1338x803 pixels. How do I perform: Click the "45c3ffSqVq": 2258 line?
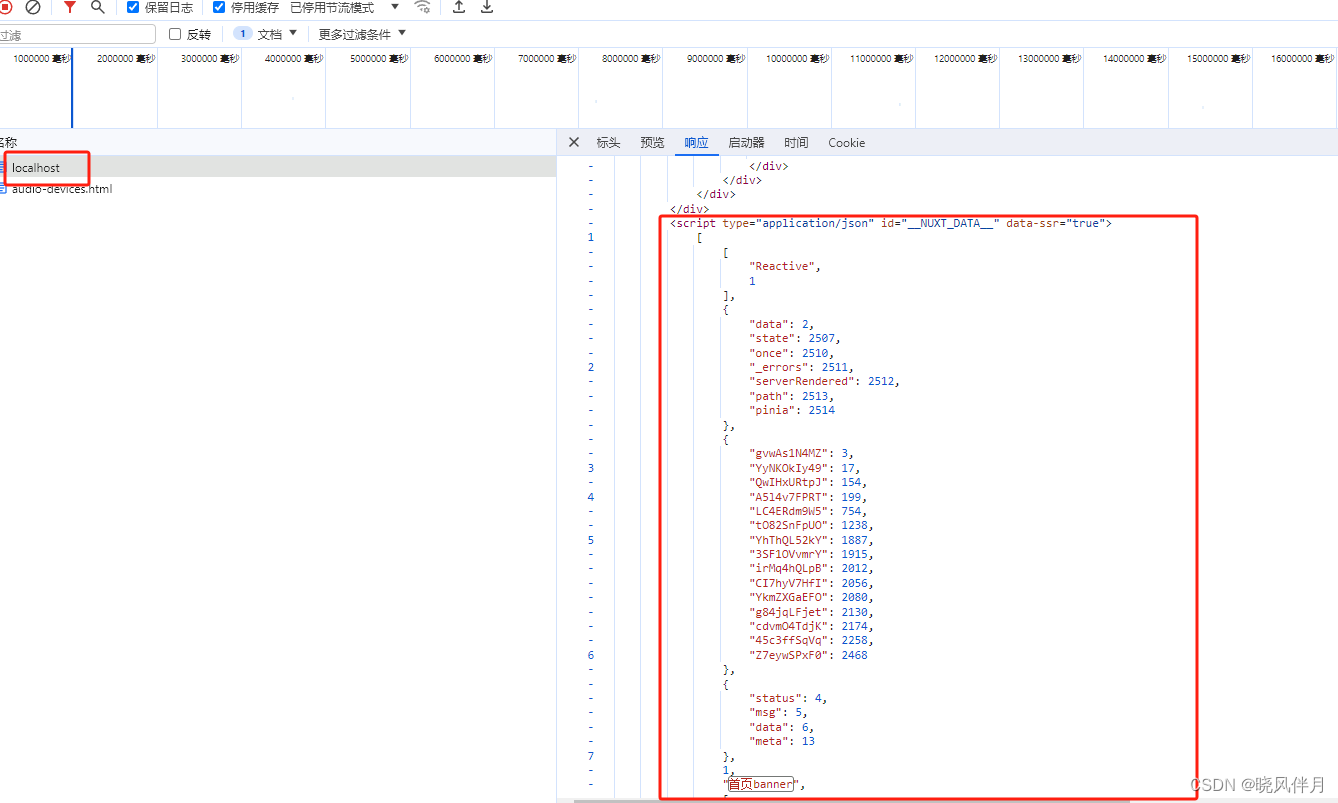812,640
